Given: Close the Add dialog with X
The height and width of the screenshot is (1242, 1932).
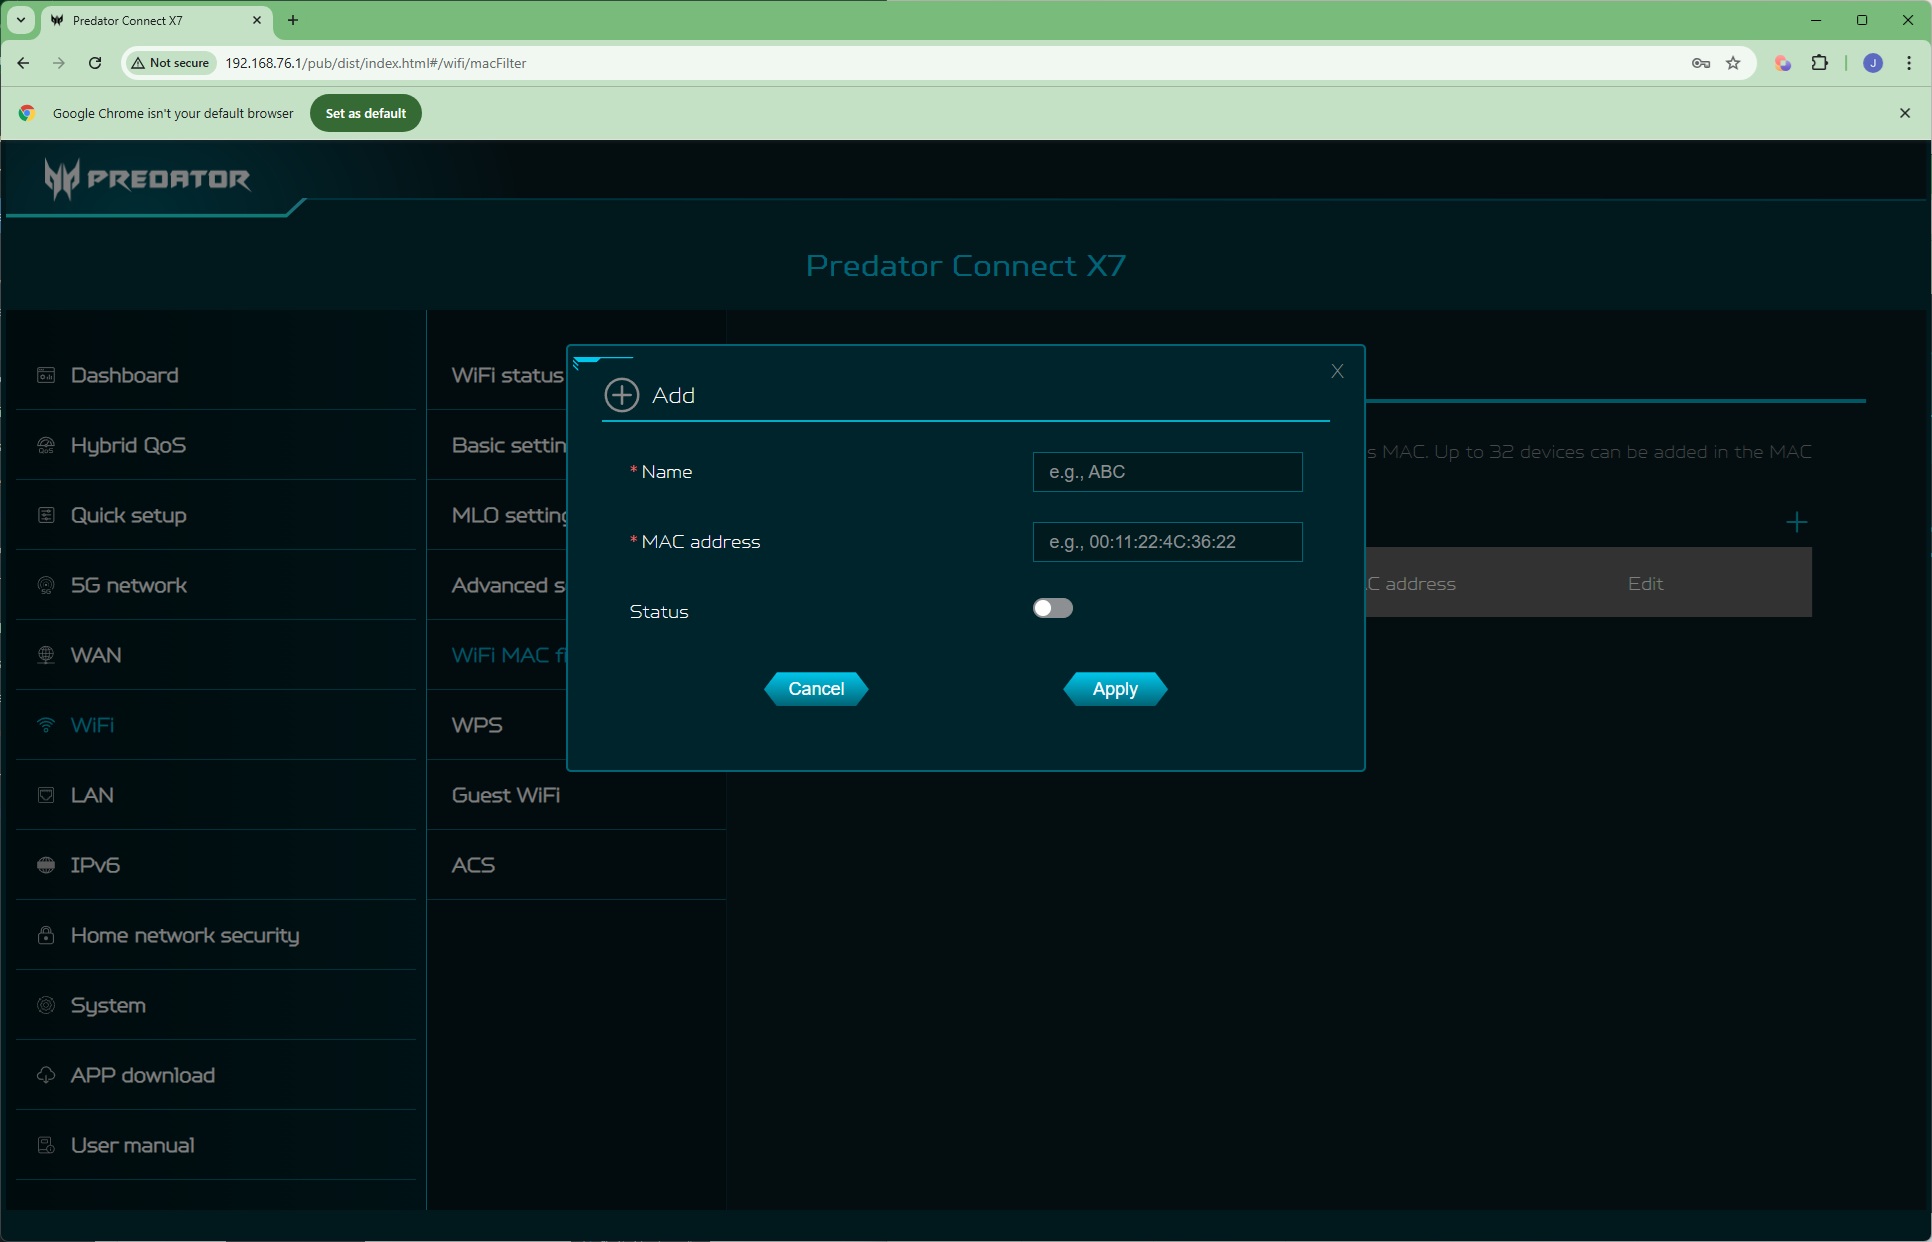Looking at the screenshot, I should pyautogui.click(x=1337, y=371).
